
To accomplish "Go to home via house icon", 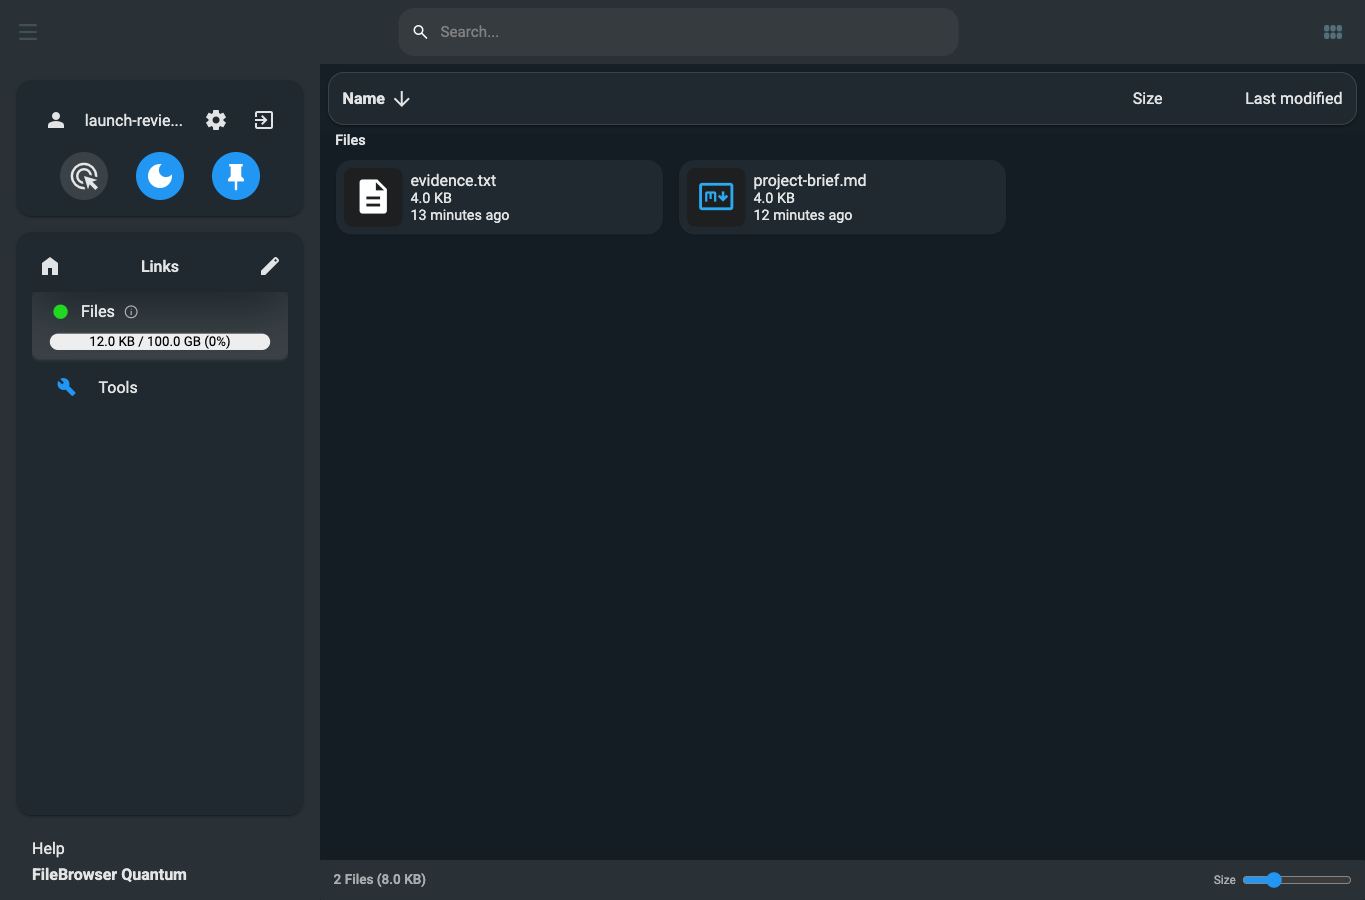I will (50, 266).
